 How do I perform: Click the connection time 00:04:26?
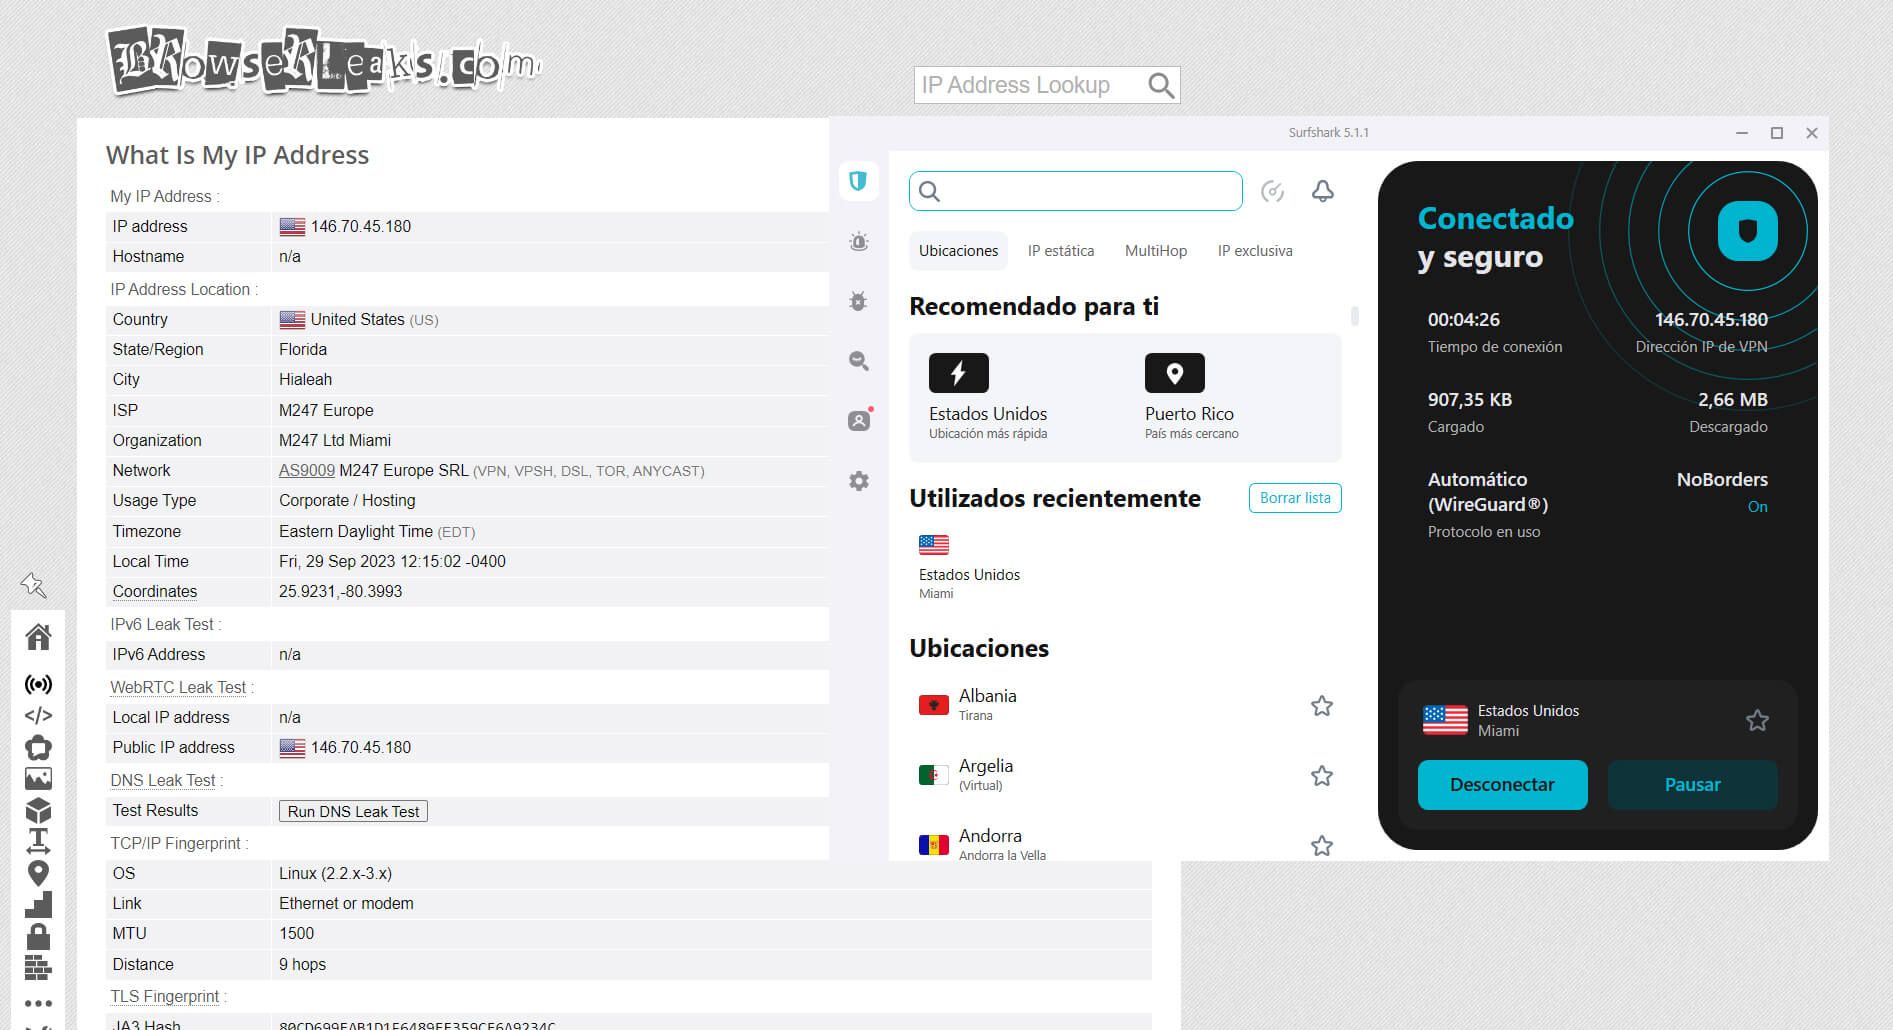pyautogui.click(x=1464, y=320)
